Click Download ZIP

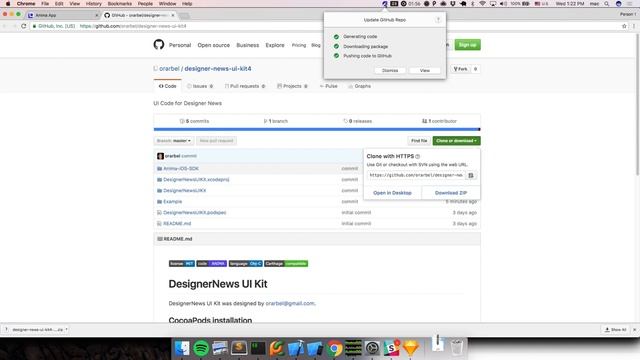(451, 193)
